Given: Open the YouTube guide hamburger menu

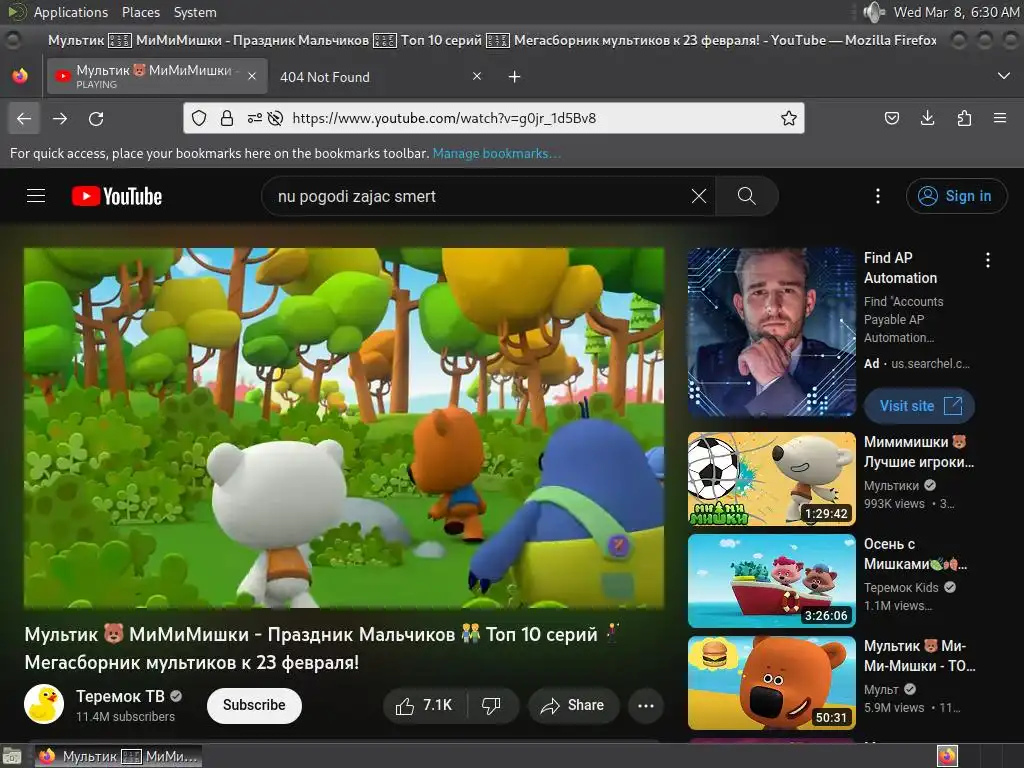Looking at the screenshot, I should point(36,196).
